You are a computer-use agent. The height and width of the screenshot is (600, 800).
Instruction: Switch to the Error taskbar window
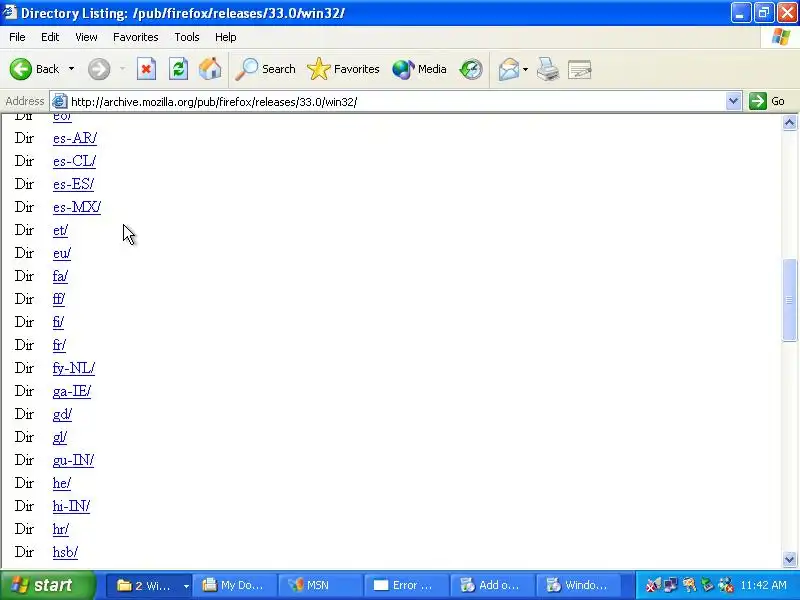tap(407, 585)
